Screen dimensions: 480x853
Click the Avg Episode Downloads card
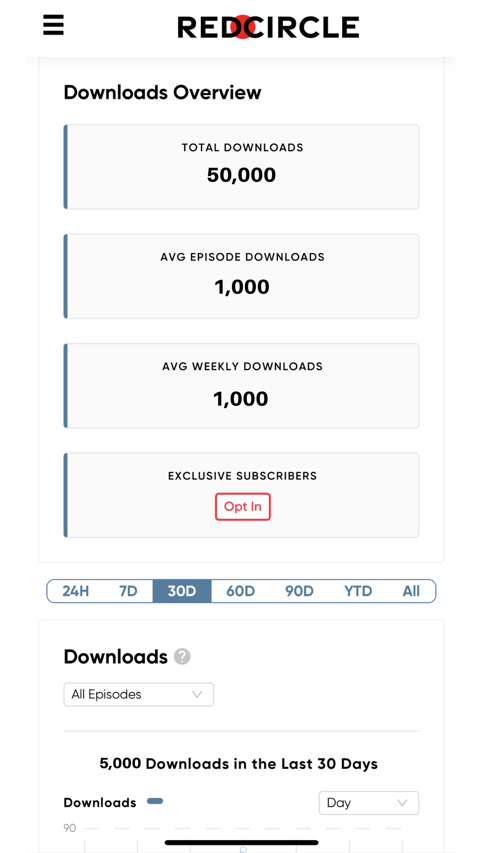click(x=242, y=276)
